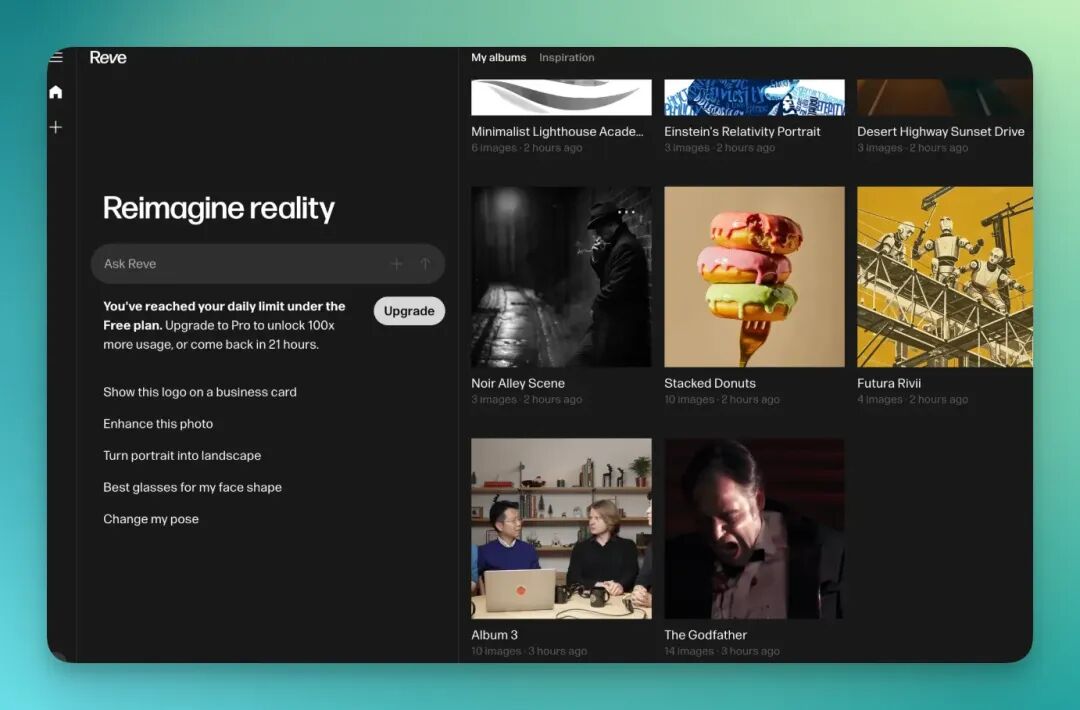Image resolution: width=1080 pixels, height=710 pixels.
Task: Click the Home icon in sidebar
Action: 56,92
